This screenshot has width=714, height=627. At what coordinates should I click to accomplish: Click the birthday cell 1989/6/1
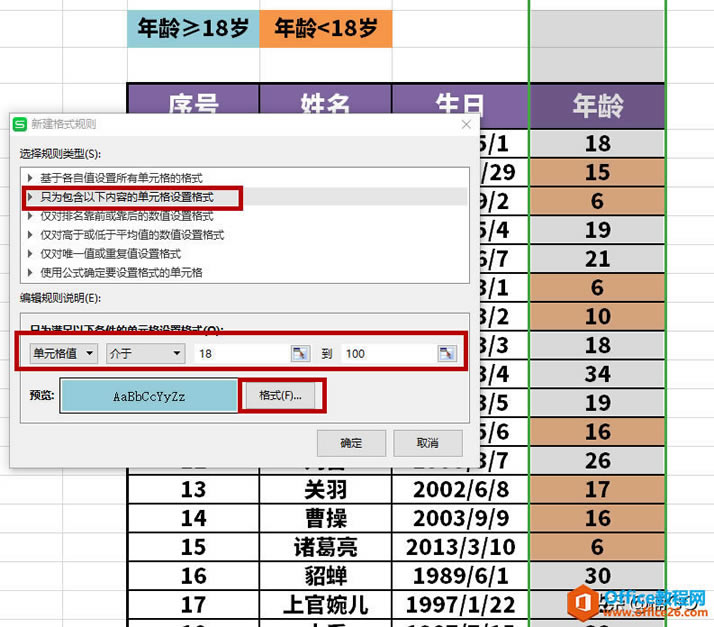tap(460, 576)
